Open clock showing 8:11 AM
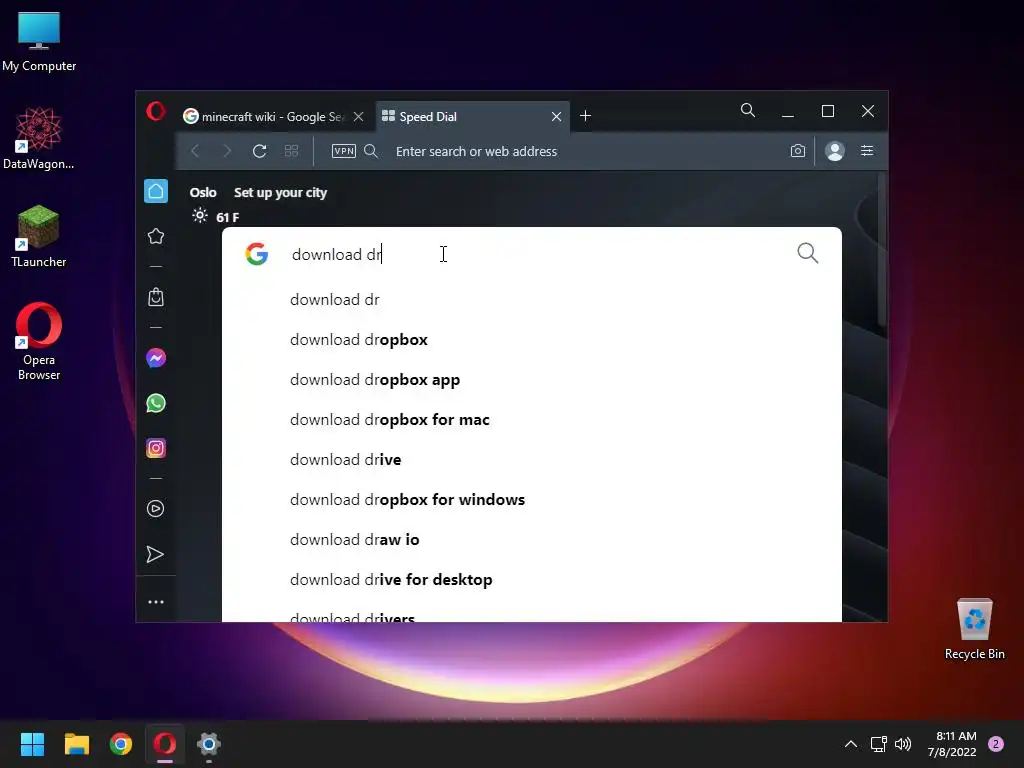 (952, 744)
